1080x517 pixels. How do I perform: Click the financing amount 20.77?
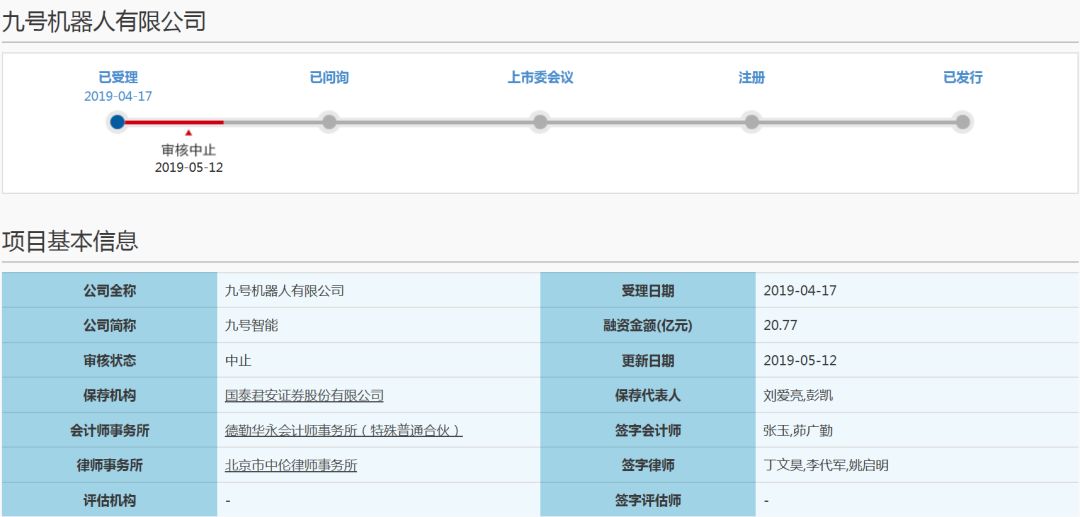pyautogui.click(x=780, y=326)
